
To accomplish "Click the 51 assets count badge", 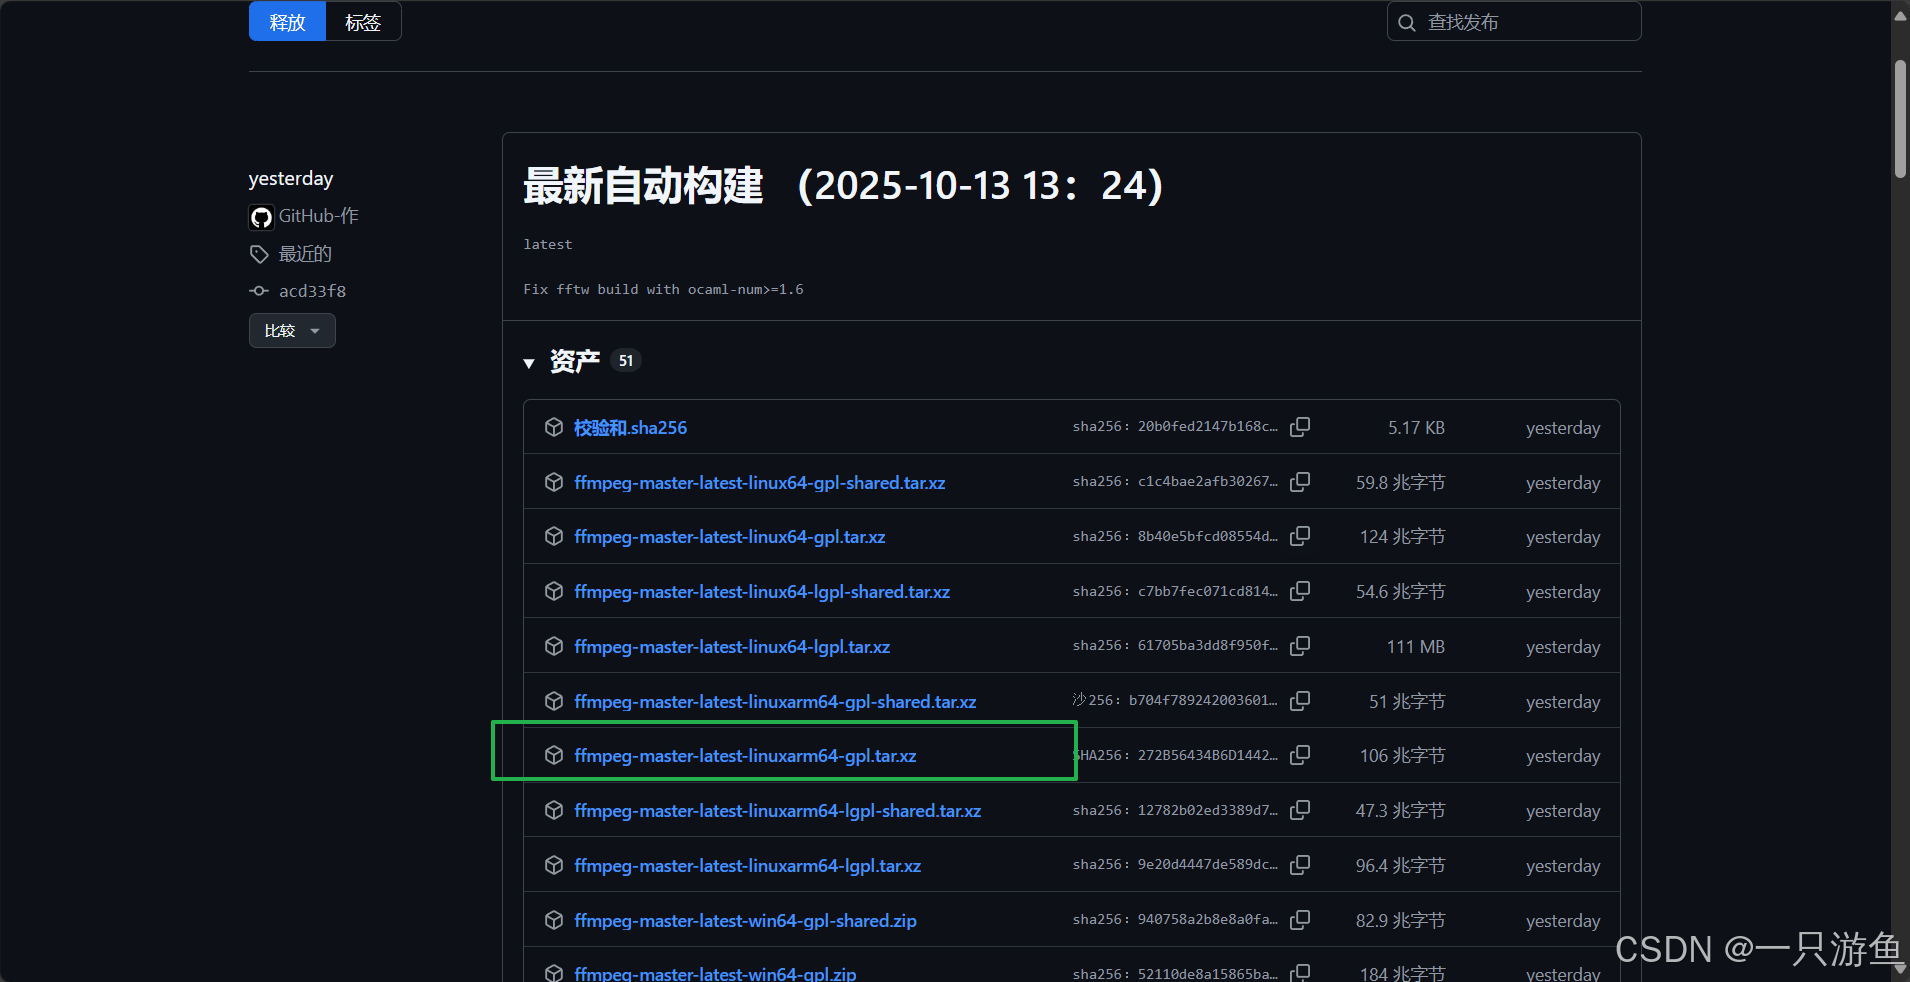I will 626,361.
